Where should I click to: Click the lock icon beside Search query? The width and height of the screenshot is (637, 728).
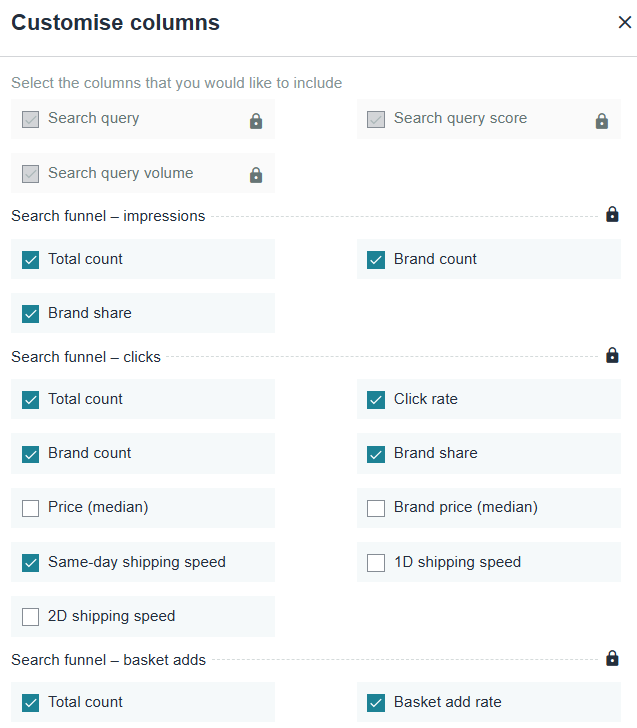click(256, 121)
